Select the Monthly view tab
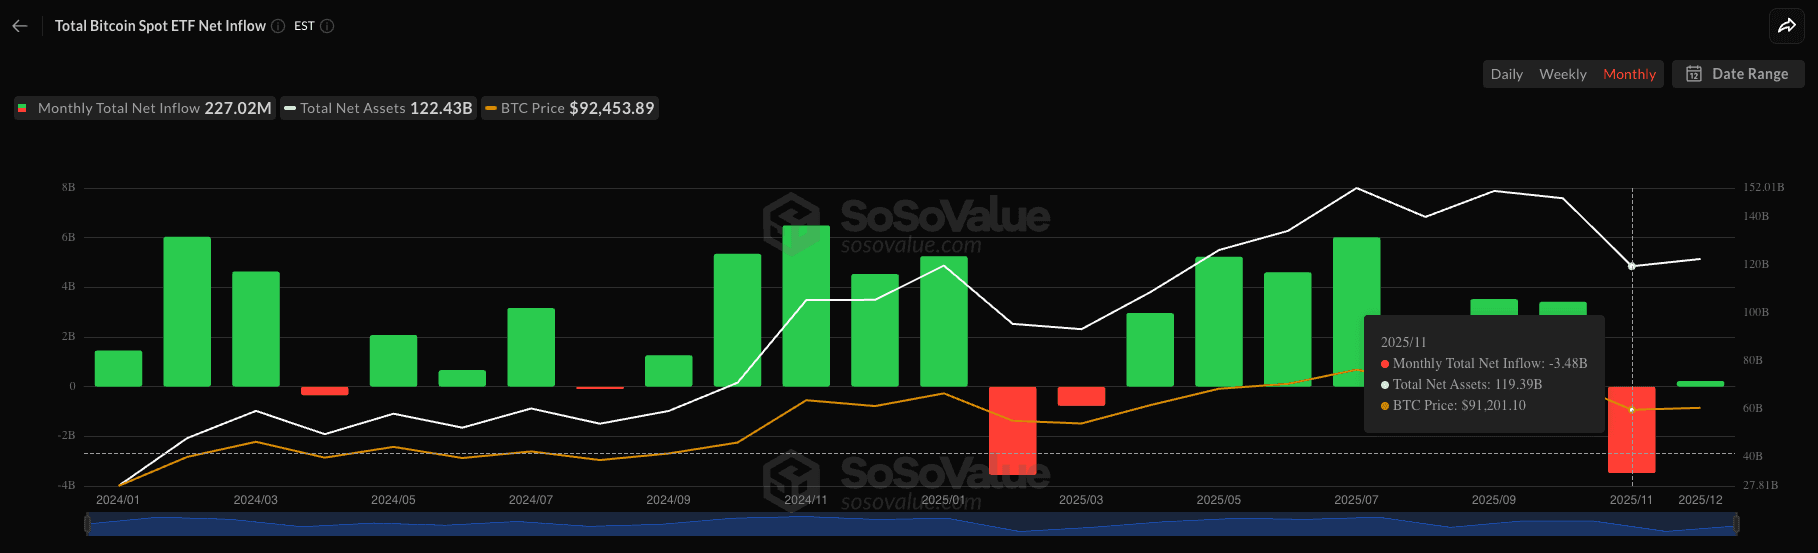 point(1629,74)
